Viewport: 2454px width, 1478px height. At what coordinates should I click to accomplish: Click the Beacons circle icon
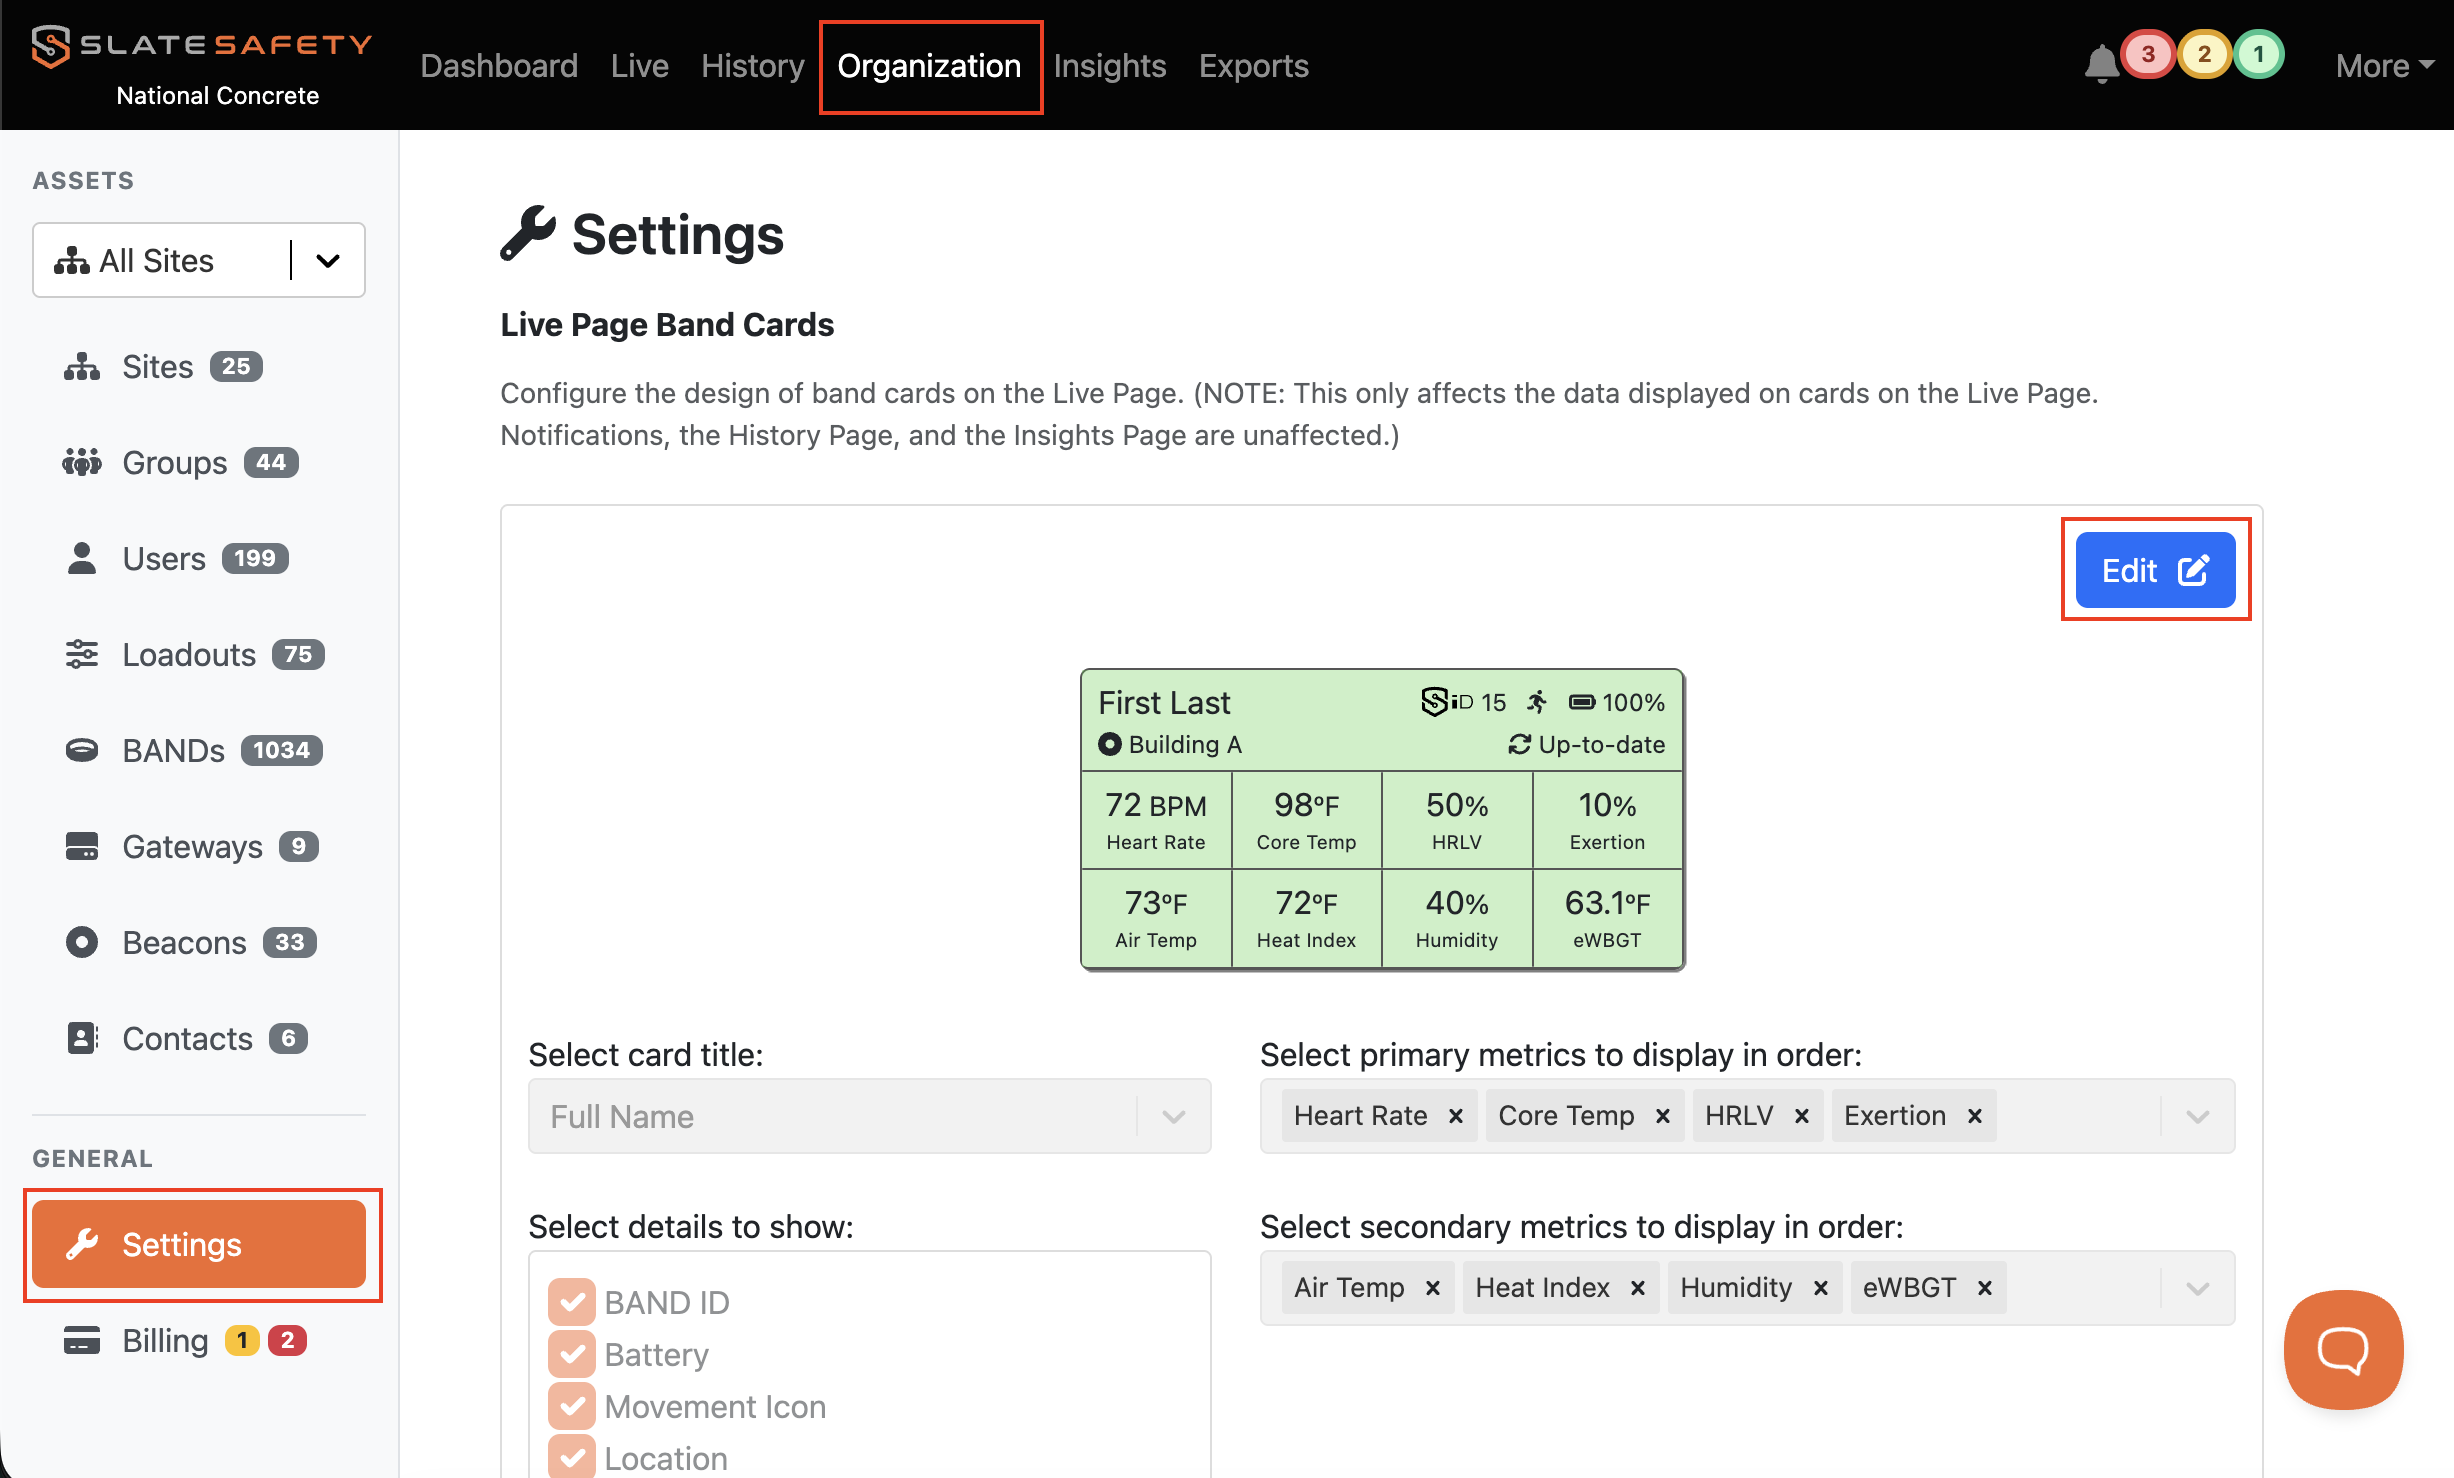[x=82, y=942]
